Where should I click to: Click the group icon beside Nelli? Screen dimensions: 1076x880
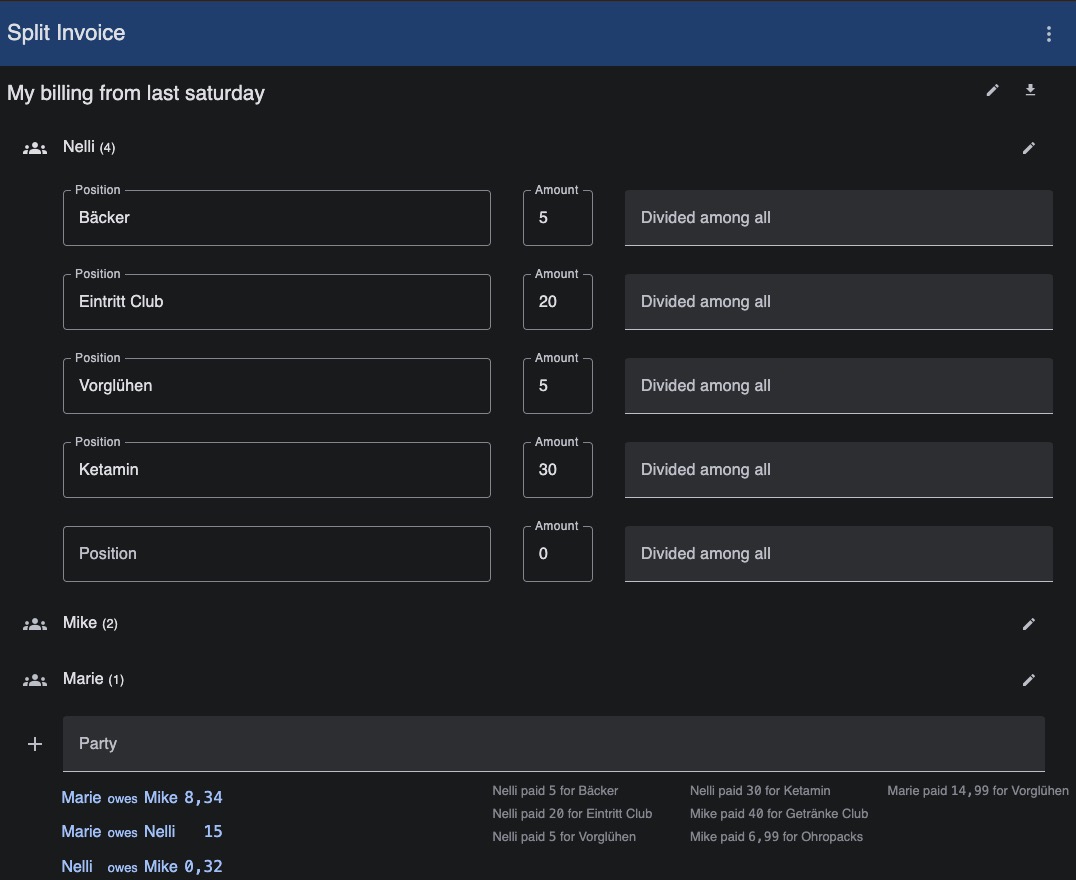tap(35, 148)
